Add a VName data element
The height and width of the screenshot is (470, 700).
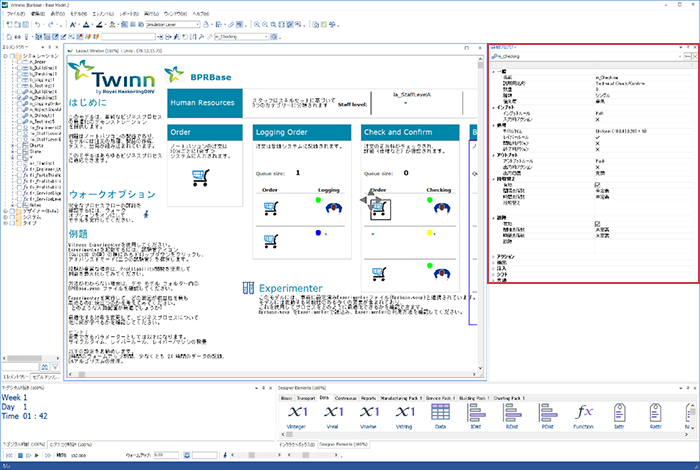[x=369, y=412]
